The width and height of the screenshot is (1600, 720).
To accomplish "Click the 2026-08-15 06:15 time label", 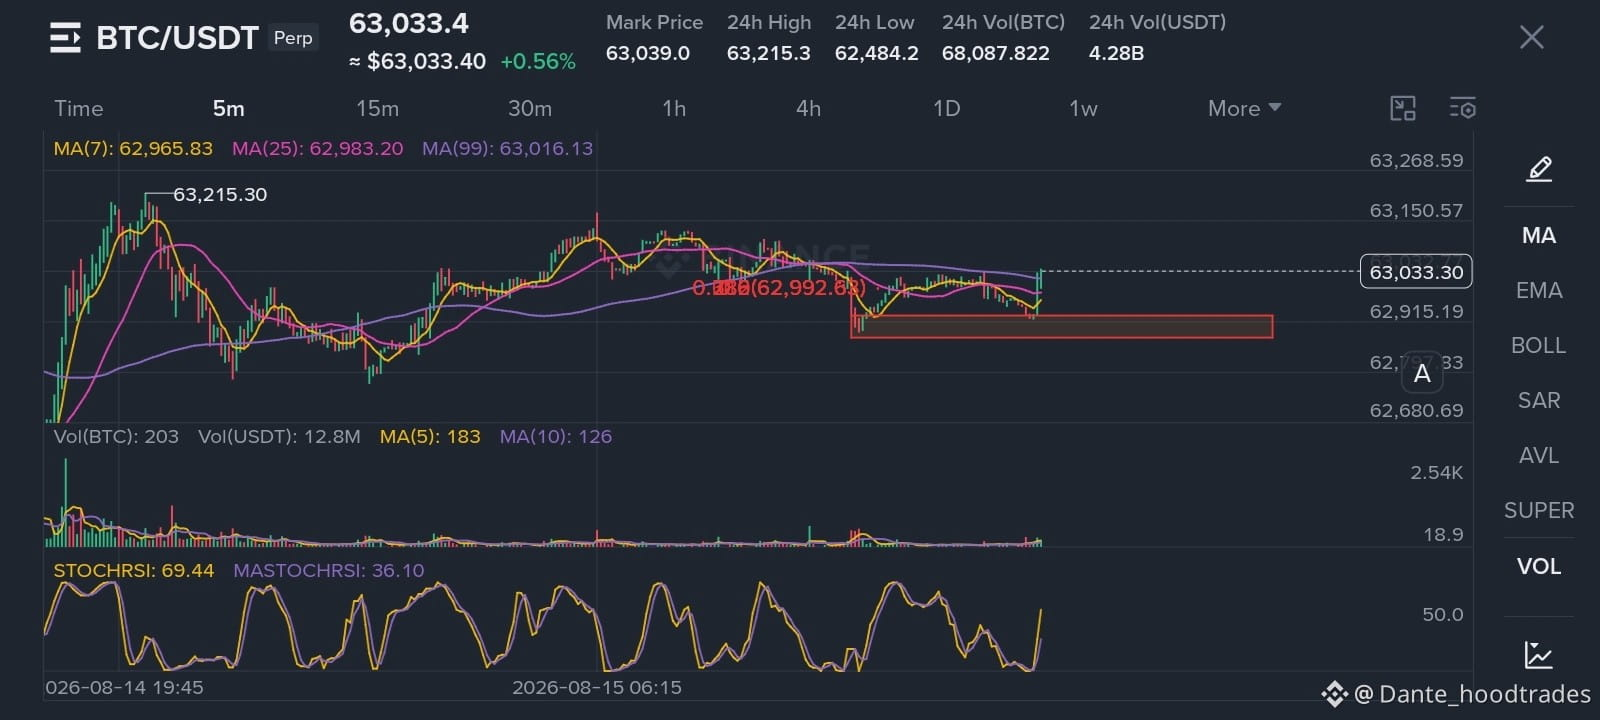I will point(597,687).
